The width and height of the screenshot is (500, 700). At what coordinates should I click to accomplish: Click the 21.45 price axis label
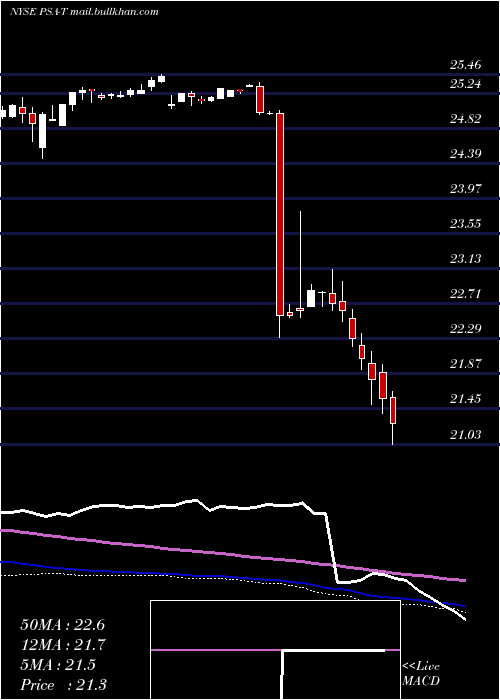coord(466,399)
